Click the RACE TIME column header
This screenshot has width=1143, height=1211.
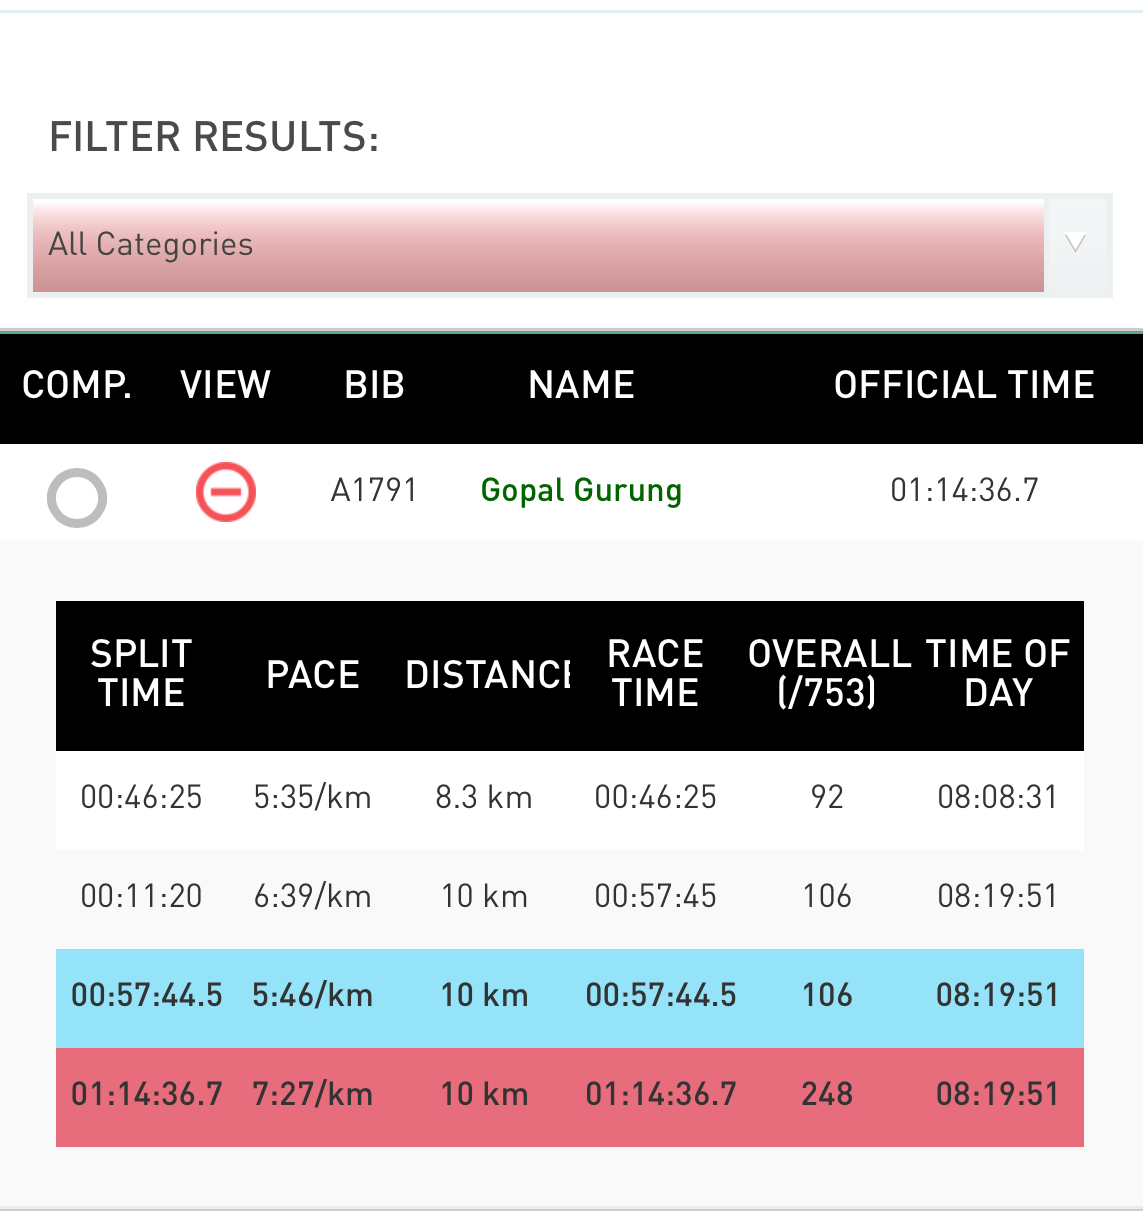[656, 673]
